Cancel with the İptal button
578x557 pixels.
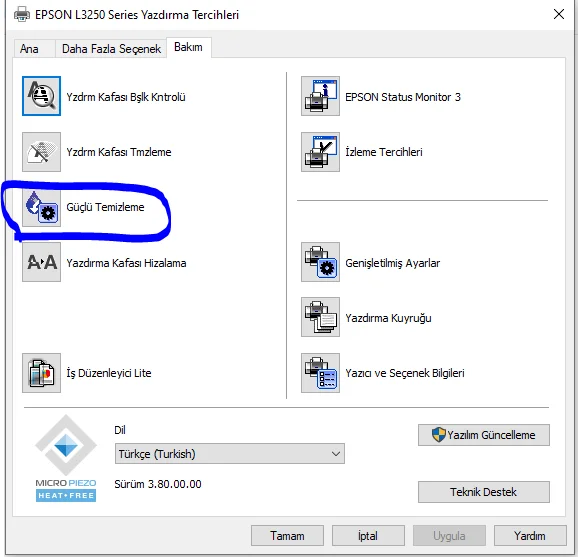pos(368,536)
